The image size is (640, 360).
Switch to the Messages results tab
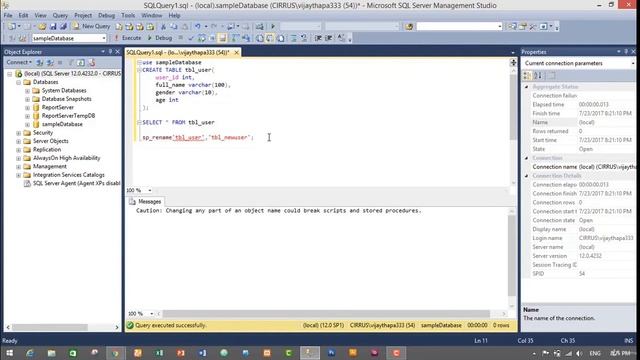(x=145, y=202)
